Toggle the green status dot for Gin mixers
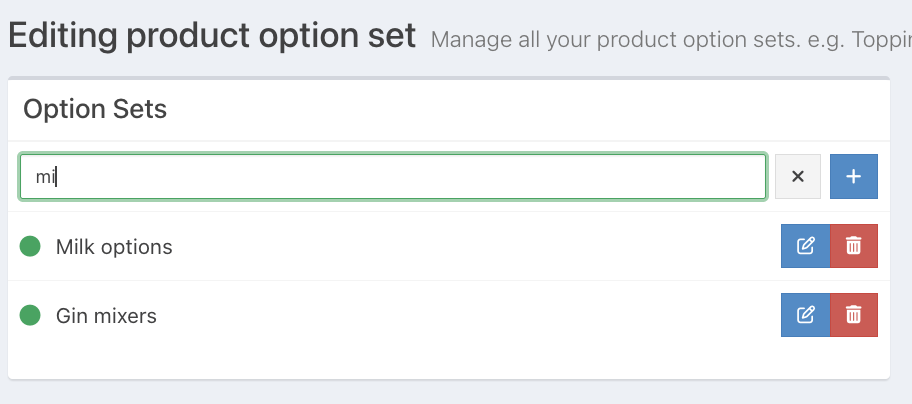The height and width of the screenshot is (404, 912). pyautogui.click(x=30, y=315)
